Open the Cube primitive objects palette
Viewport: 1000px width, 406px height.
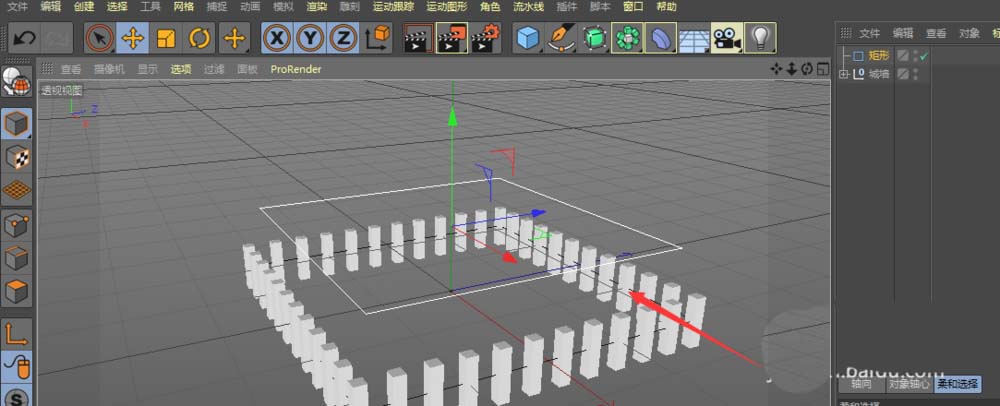click(x=528, y=39)
